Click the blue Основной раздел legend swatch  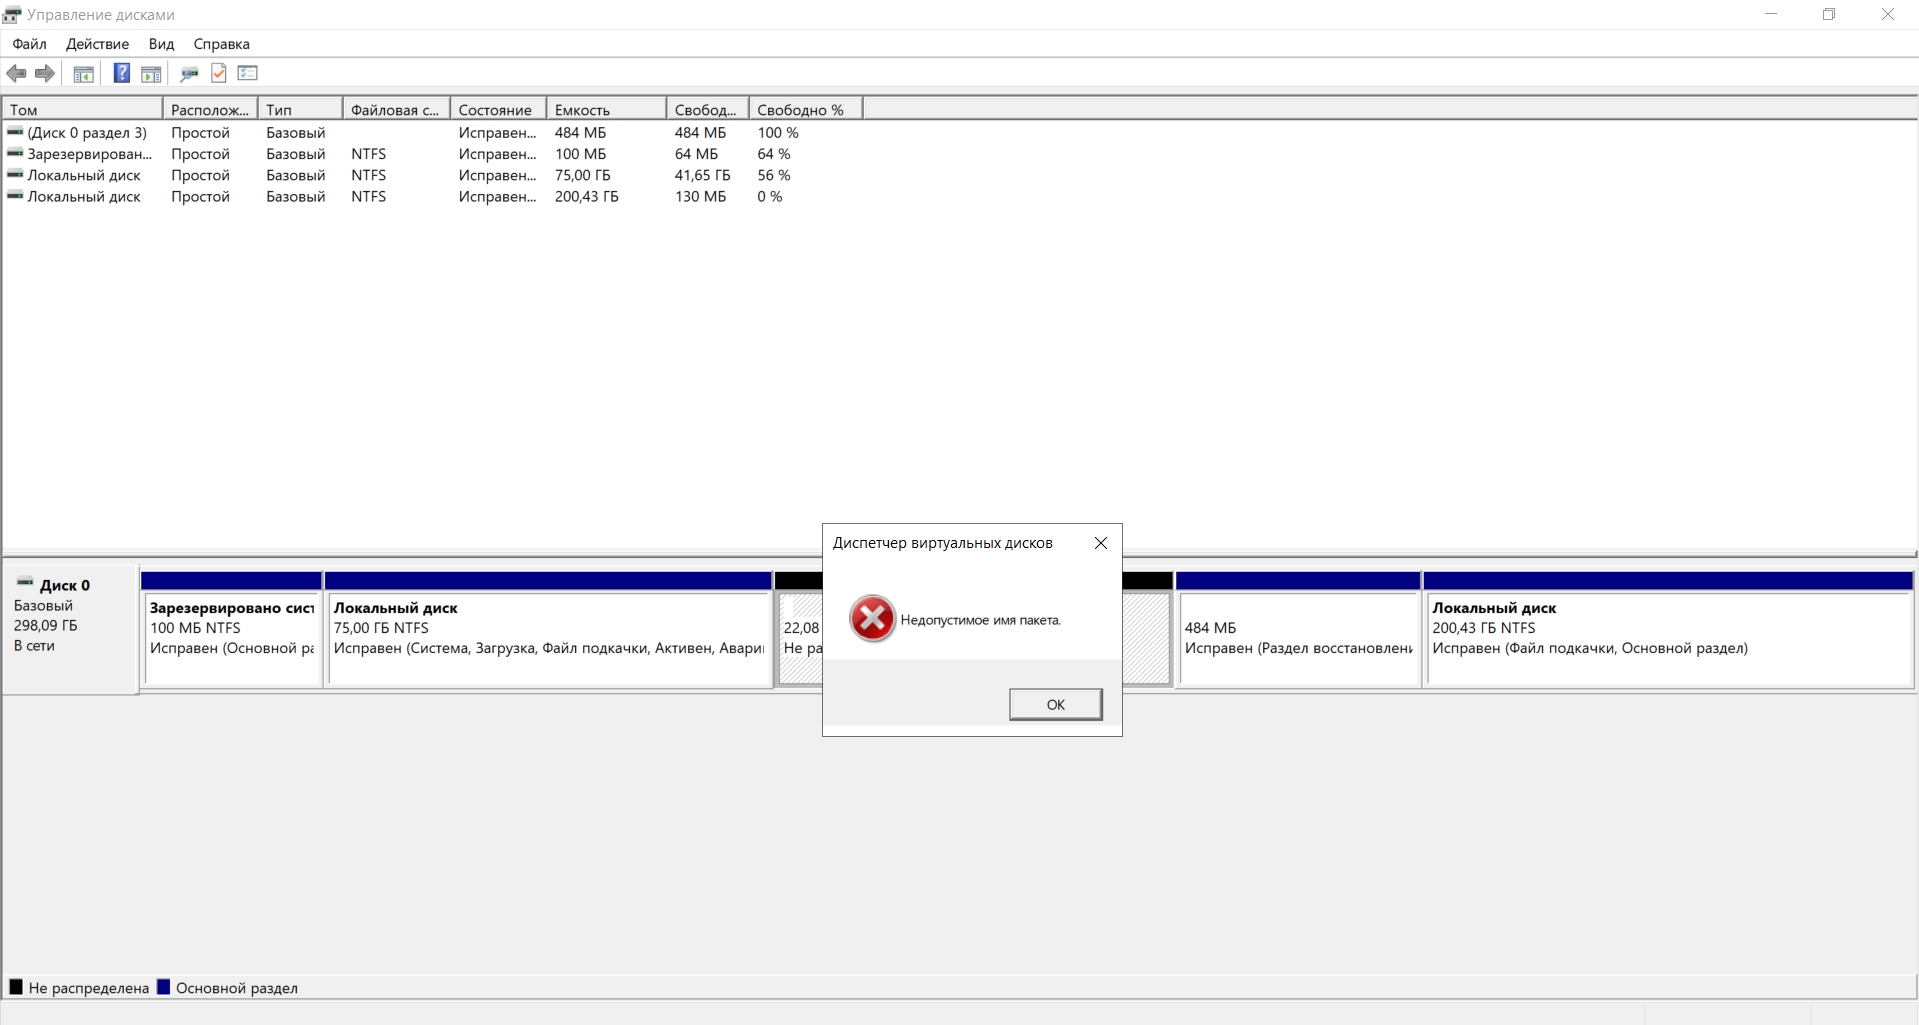[164, 987]
